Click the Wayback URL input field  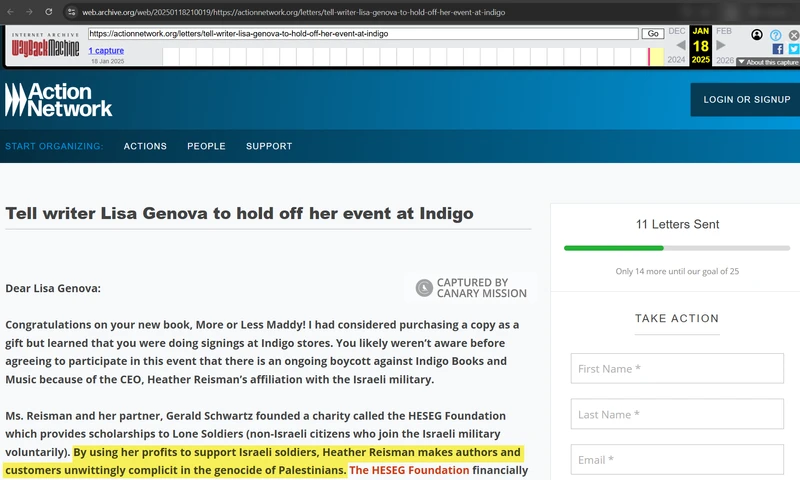click(363, 34)
